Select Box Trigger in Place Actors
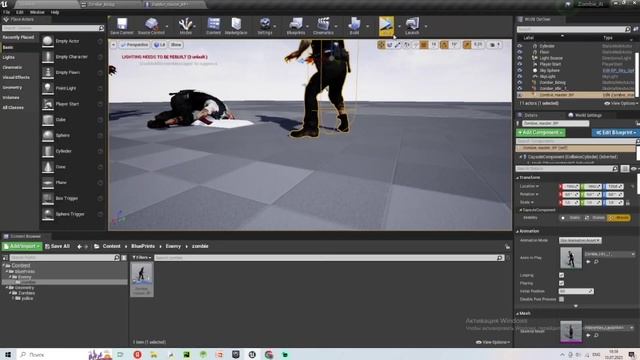 pyautogui.click(x=73, y=198)
